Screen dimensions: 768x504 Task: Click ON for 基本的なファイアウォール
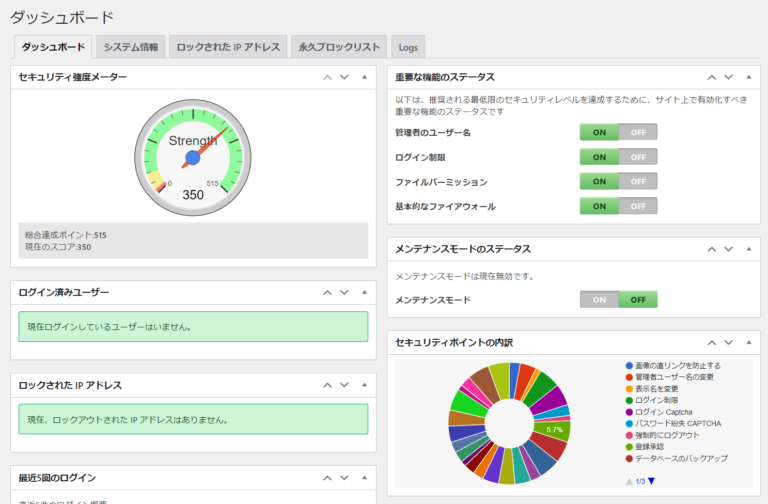(599, 206)
